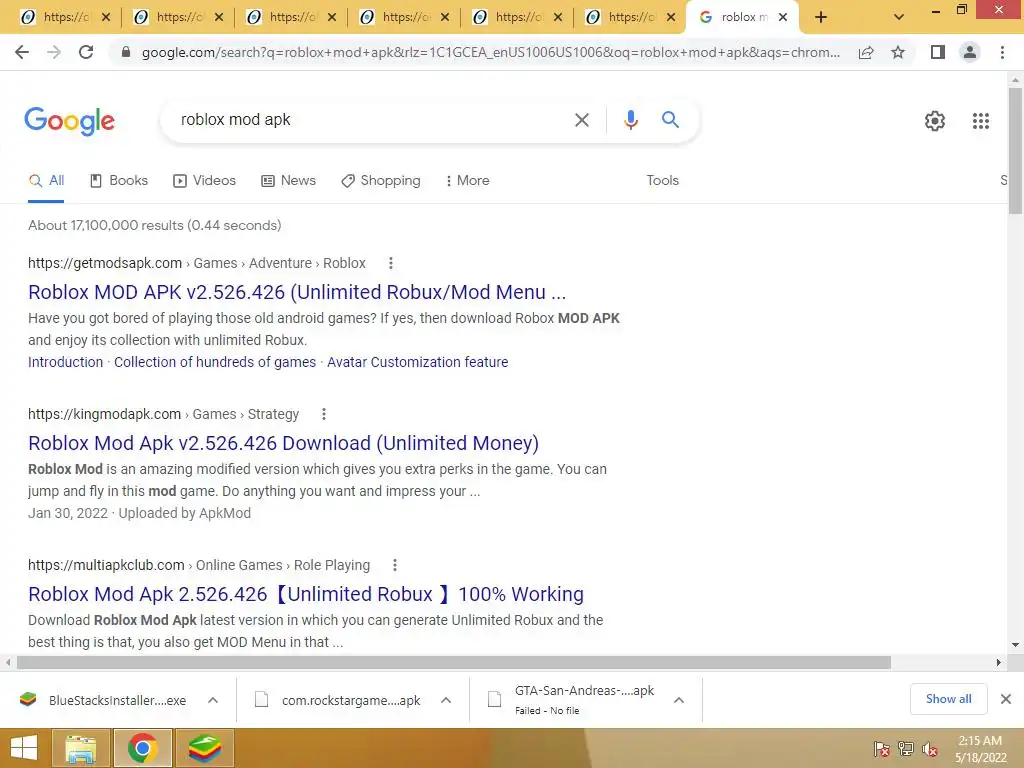This screenshot has width=1024, height=768.
Task: Click the Uploaded by ApkMod text
Action: pyautogui.click(x=185, y=513)
